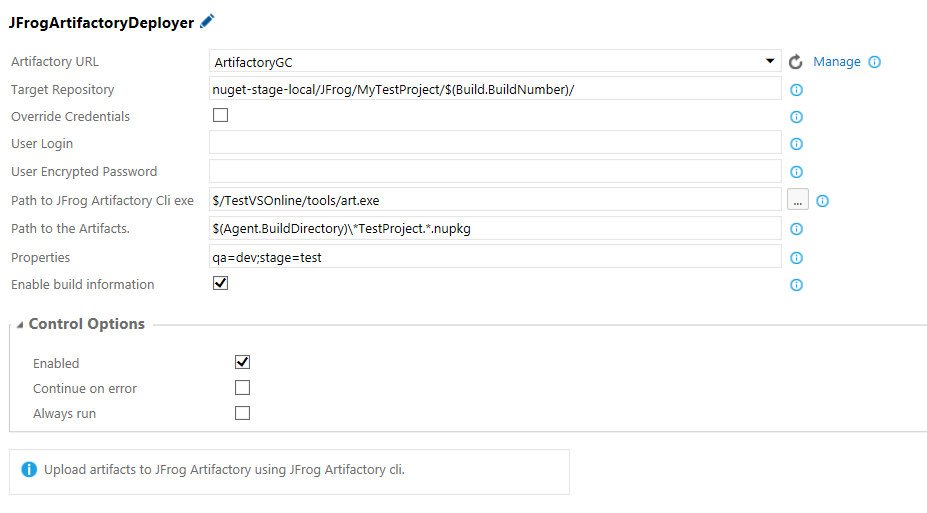Tick the Override Credentials checkbox
This screenshot has width=927, height=513.
pos(221,115)
